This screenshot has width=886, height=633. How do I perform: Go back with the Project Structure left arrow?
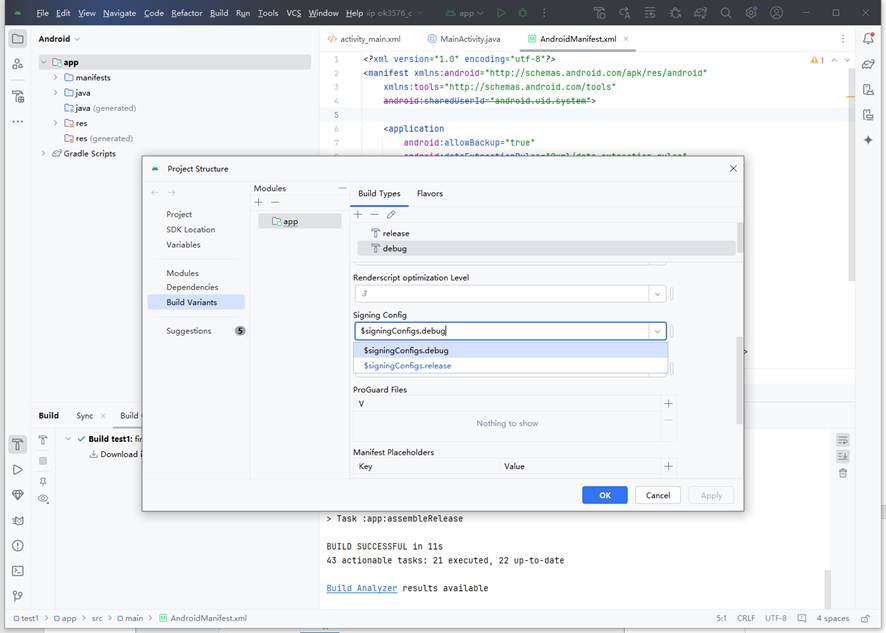pyautogui.click(x=155, y=193)
